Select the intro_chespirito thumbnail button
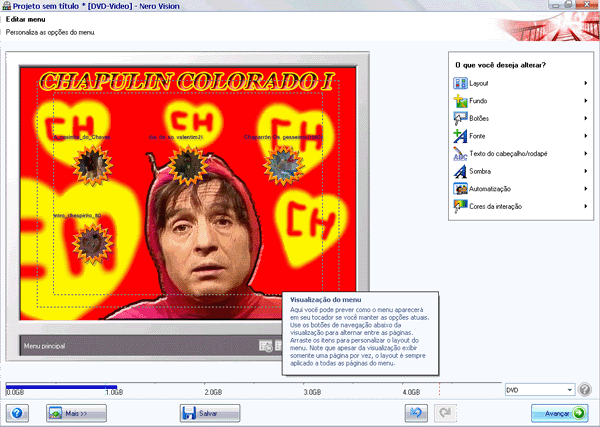 [x=92, y=238]
